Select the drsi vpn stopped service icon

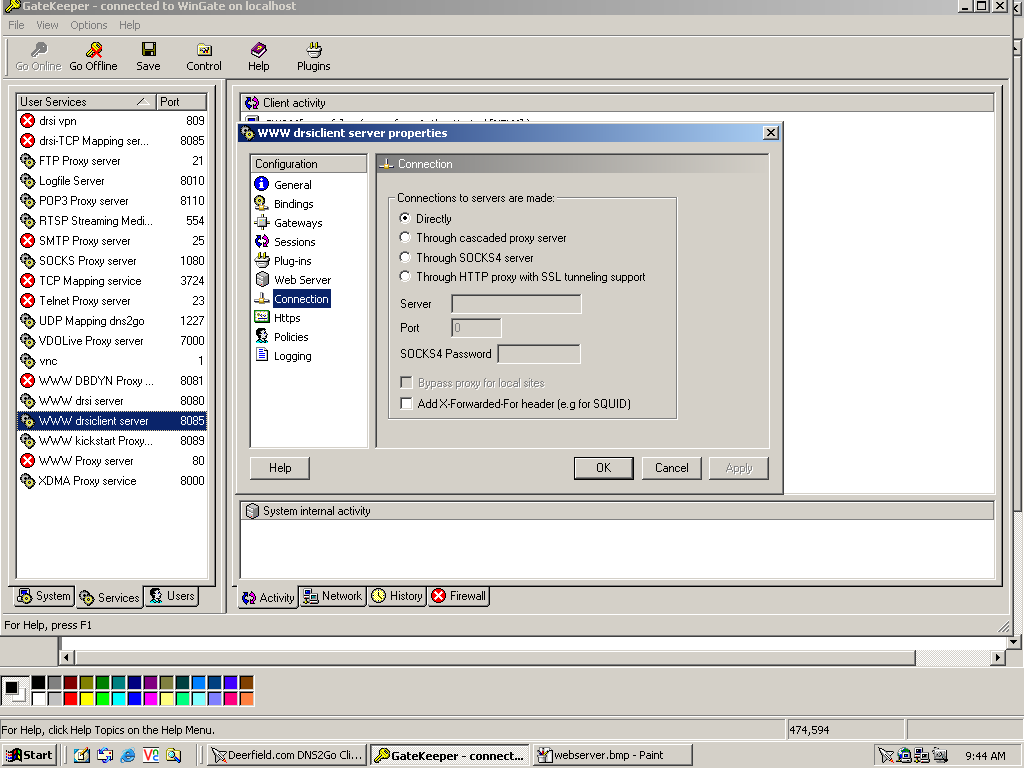pyautogui.click(x=27, y=121)
